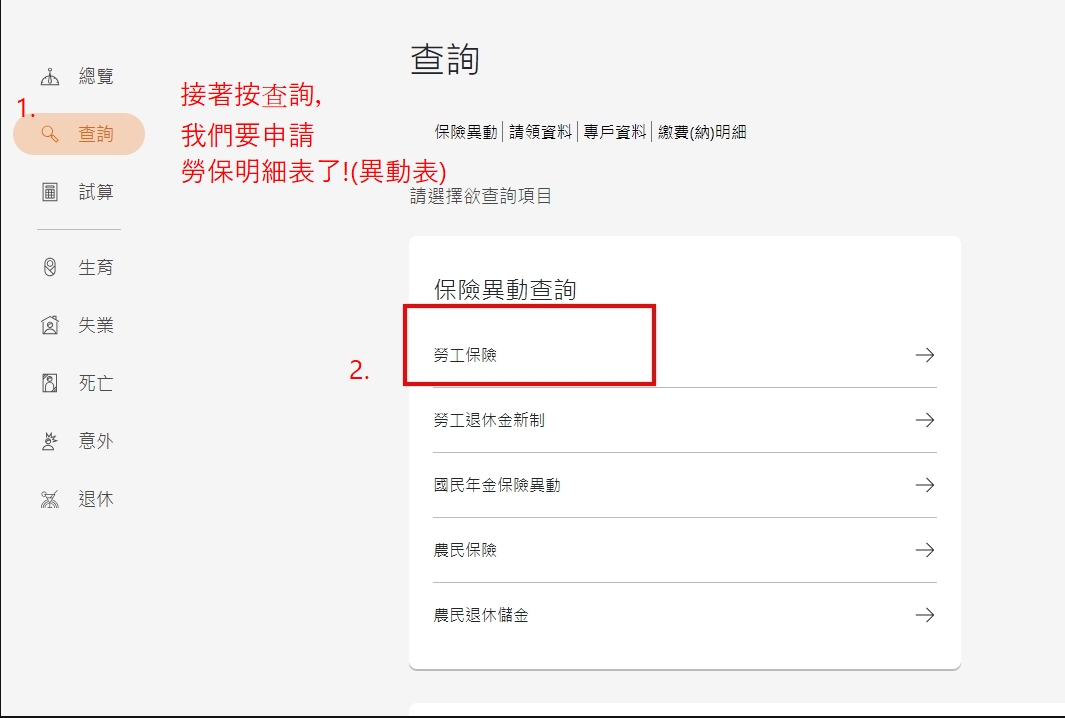Switch to the 繳費(納)明細 tab
The width and height of the screenshot is (1065, 718).
702,132
